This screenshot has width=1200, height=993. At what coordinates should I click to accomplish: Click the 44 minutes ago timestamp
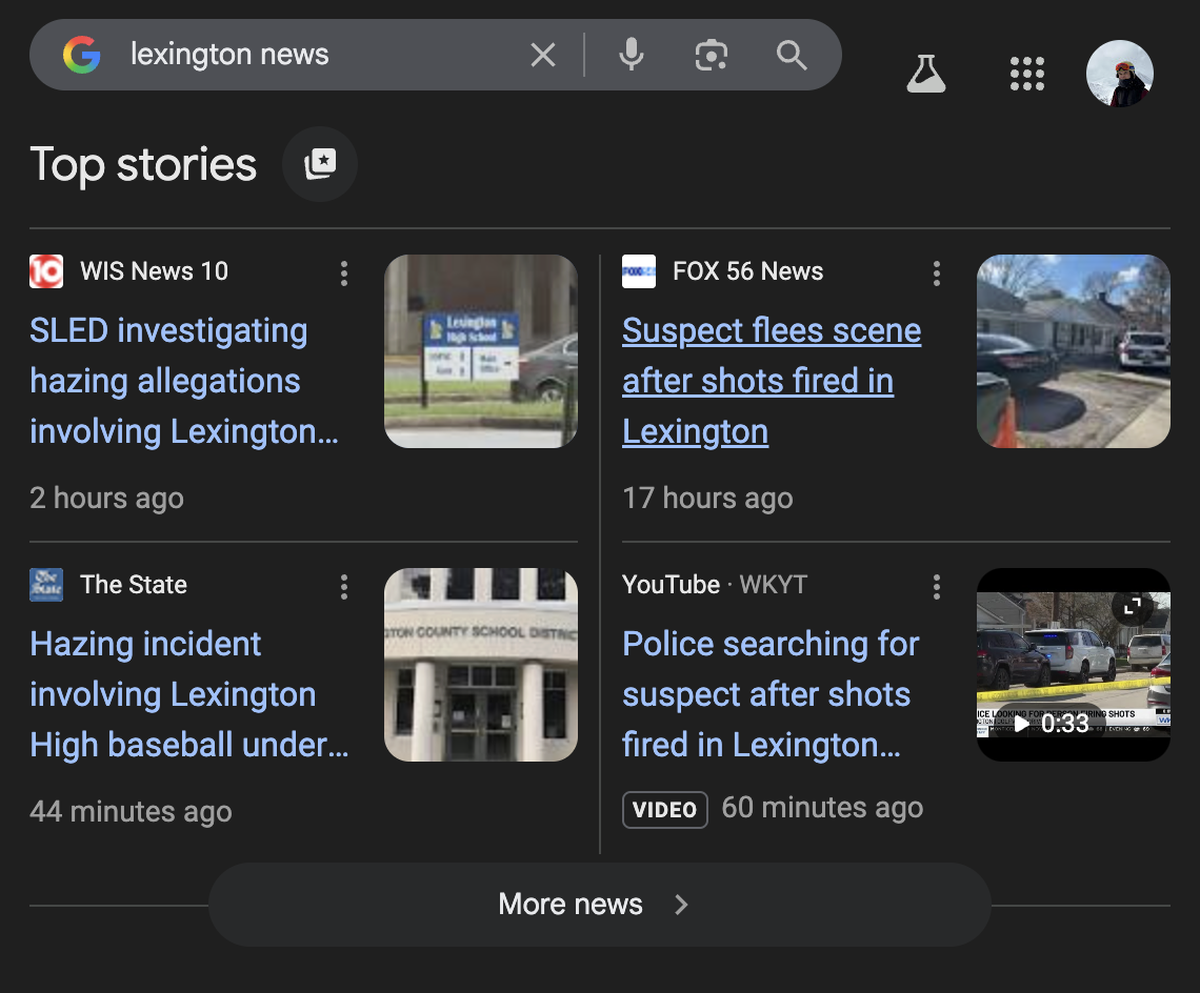131,811
